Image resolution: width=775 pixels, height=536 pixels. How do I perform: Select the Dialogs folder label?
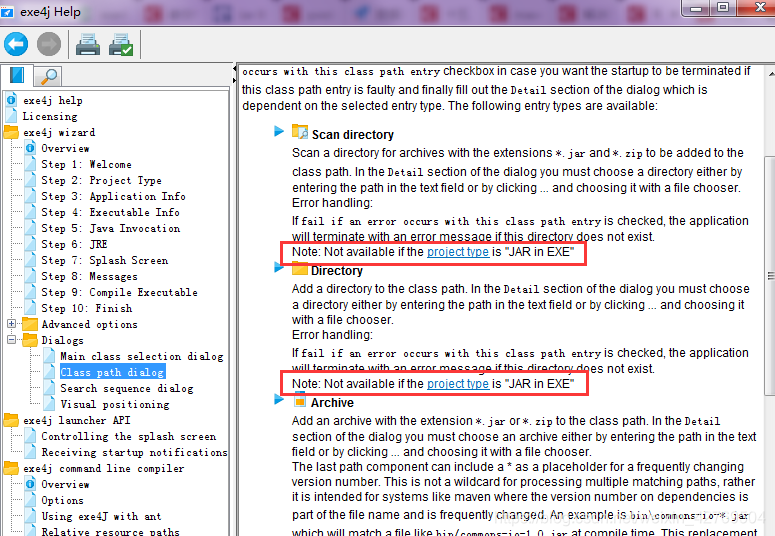62,340
